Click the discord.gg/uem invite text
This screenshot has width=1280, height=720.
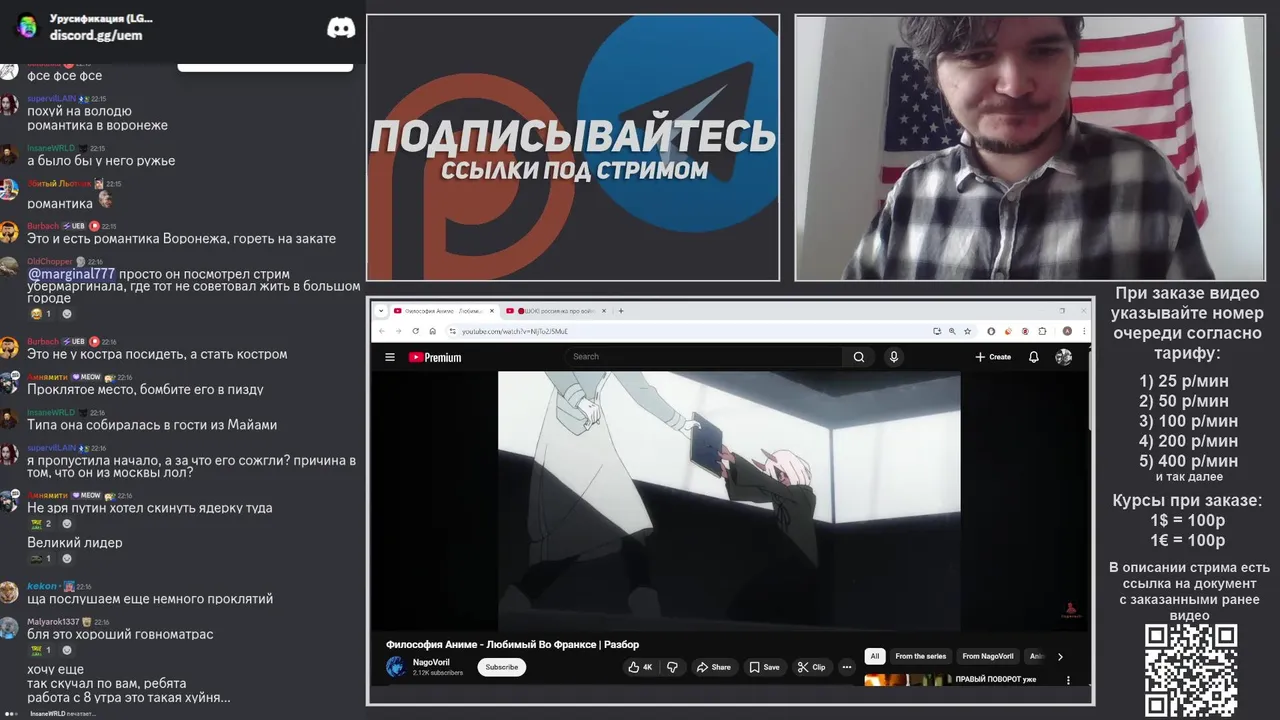pos(96,36)
